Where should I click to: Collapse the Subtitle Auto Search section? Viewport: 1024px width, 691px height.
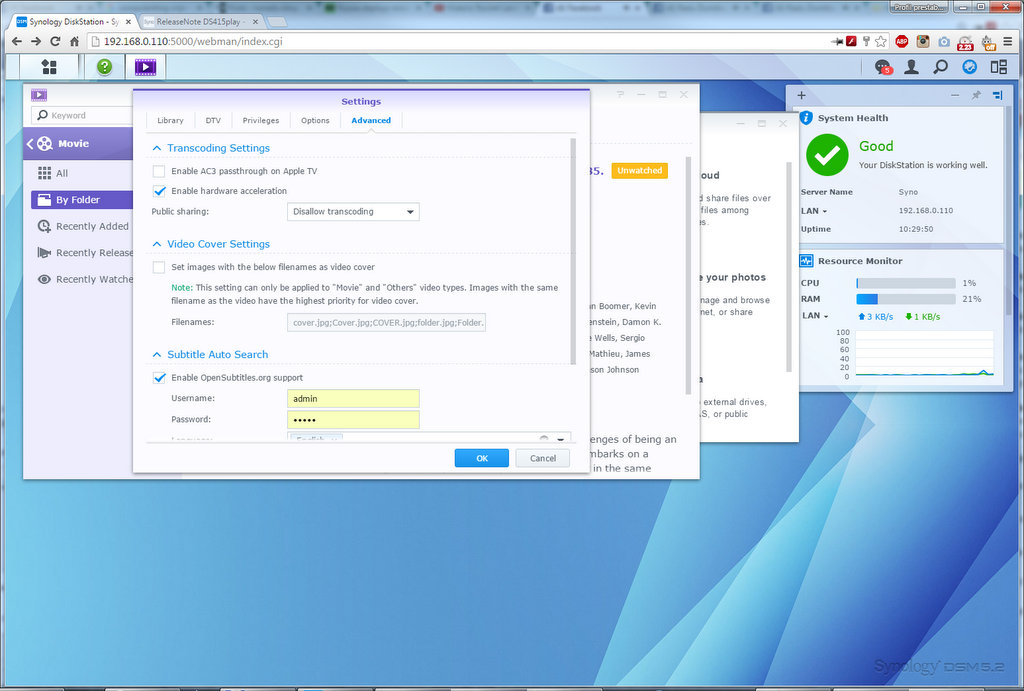tap(157, 355)
